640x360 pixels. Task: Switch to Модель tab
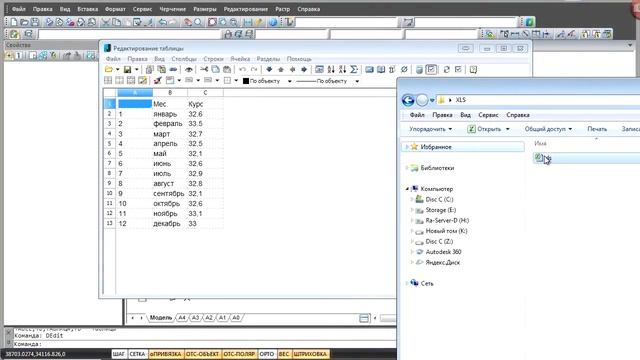click(x=161, y=318)
